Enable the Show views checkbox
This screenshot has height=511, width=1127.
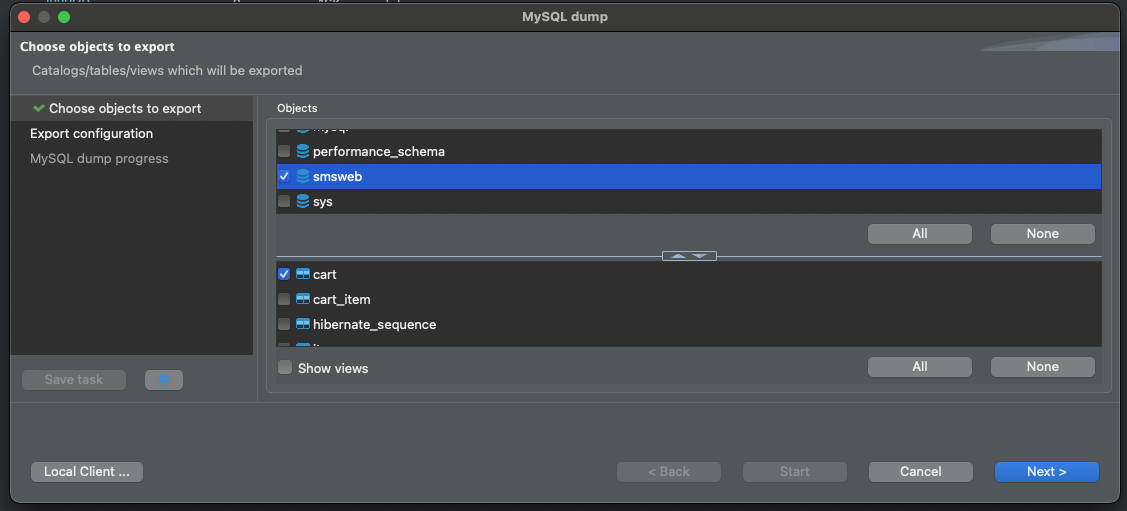pyautogui.click(x=285, y=367)
